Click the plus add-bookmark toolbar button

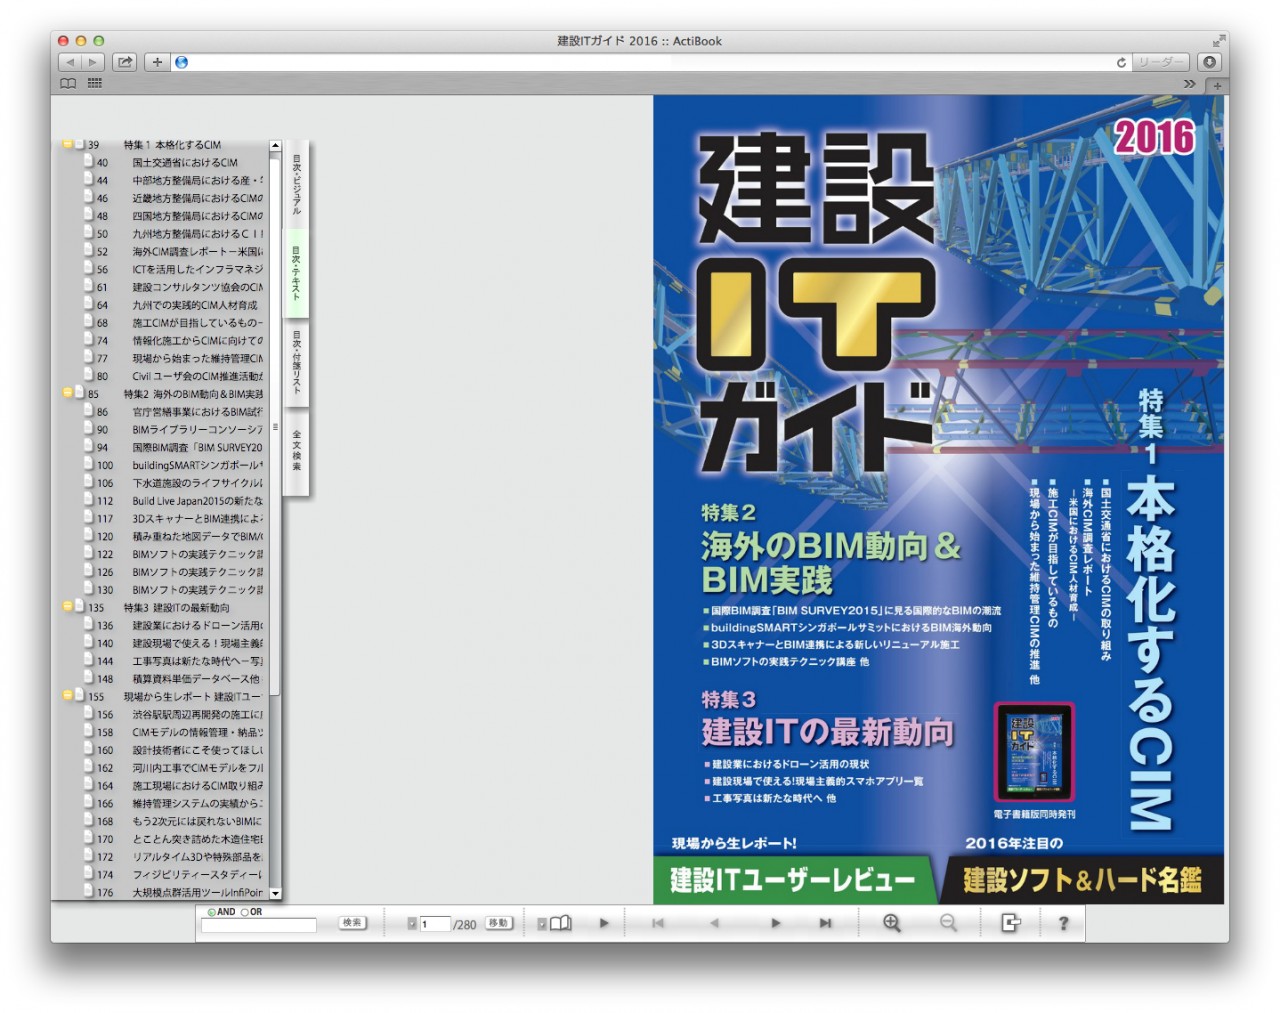pos(157,62)
